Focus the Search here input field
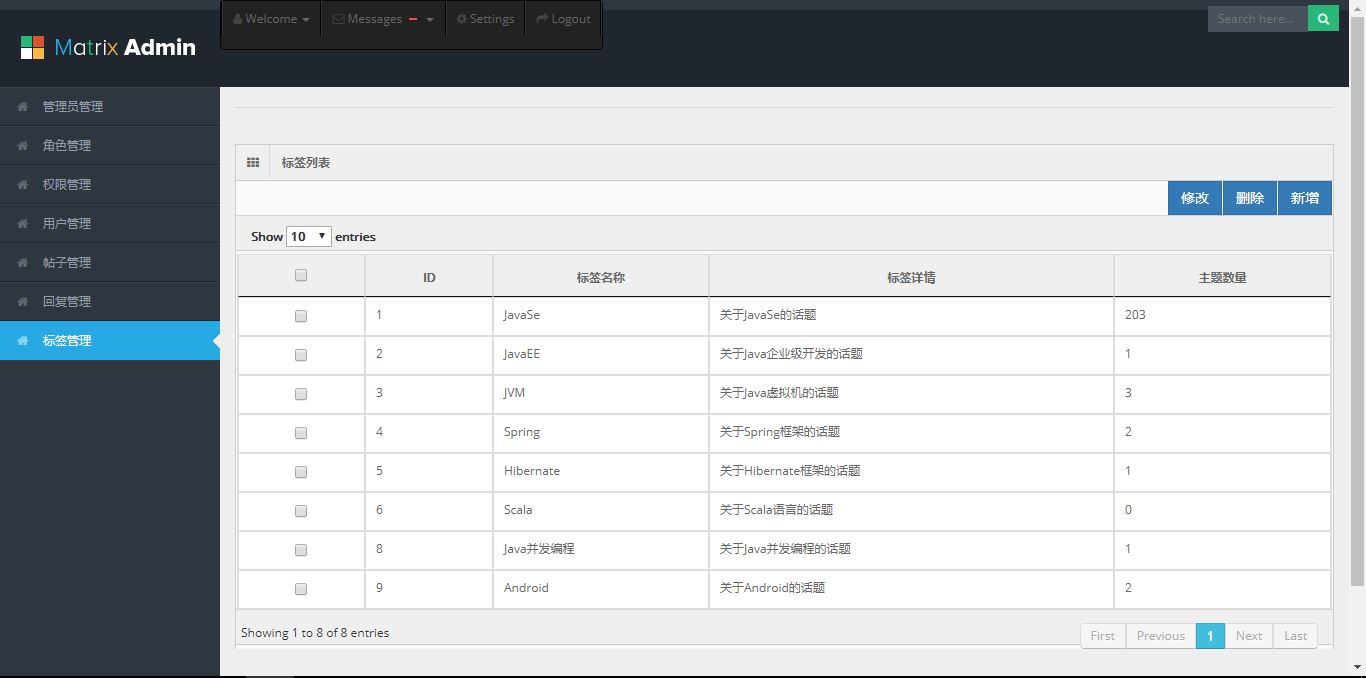 [1258, 18]
